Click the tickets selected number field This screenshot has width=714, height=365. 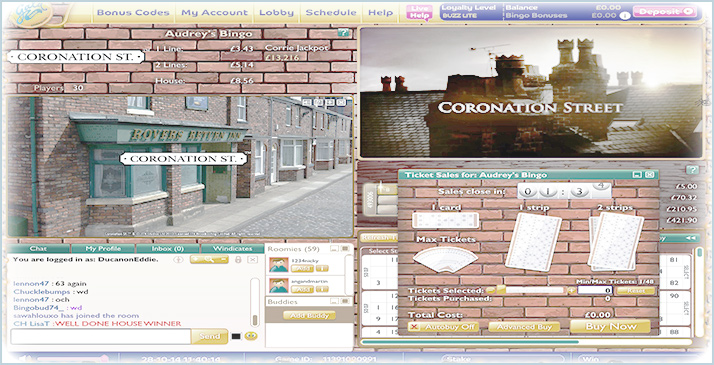[595, 290]
